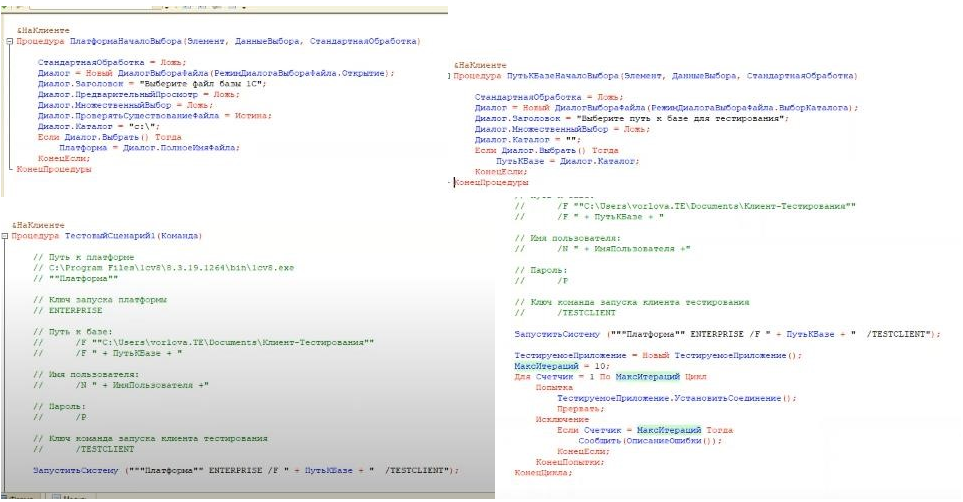The height and width of the screenshot is (502, 963).
Task: Collapse the ТестовыйСценарий1 procedure block
Action: [x=8, y=236]
